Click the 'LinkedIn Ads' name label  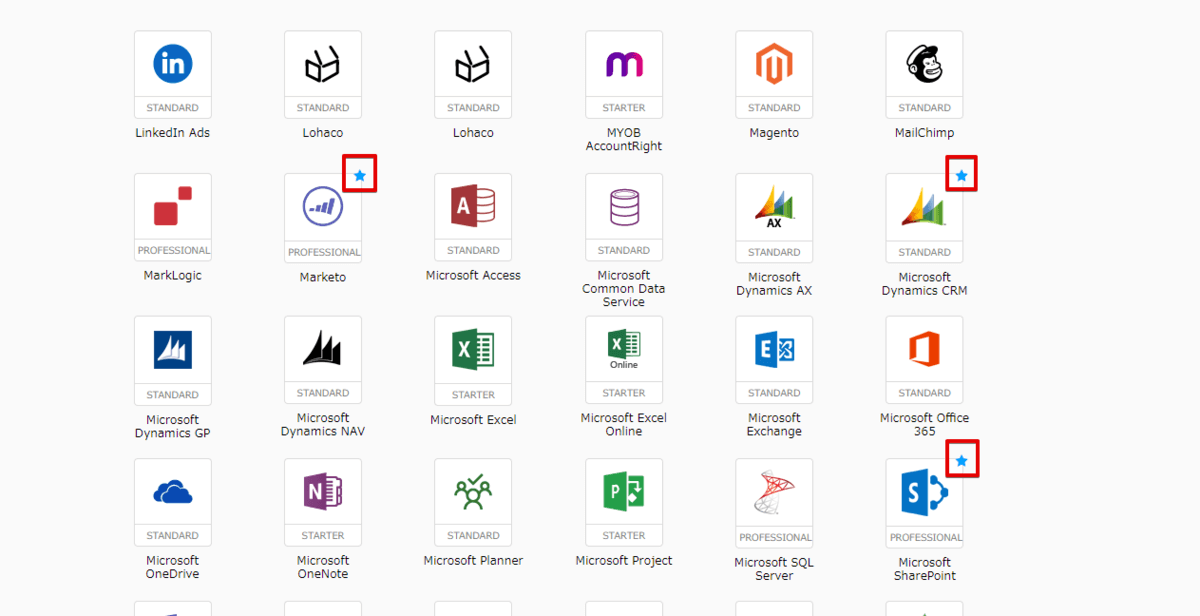(x=173, y=133)
